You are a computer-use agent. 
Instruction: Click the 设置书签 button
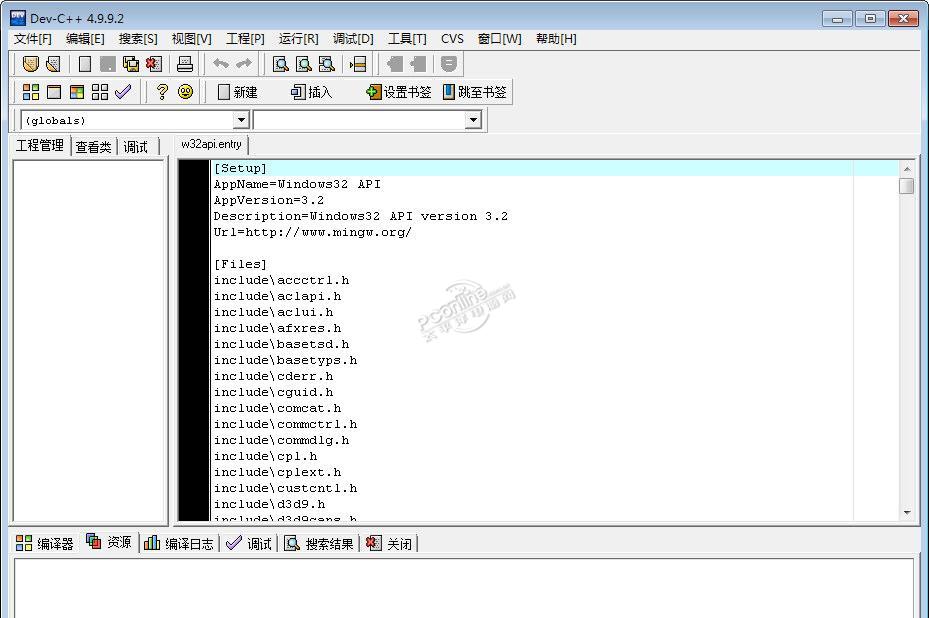click(399, 92)
